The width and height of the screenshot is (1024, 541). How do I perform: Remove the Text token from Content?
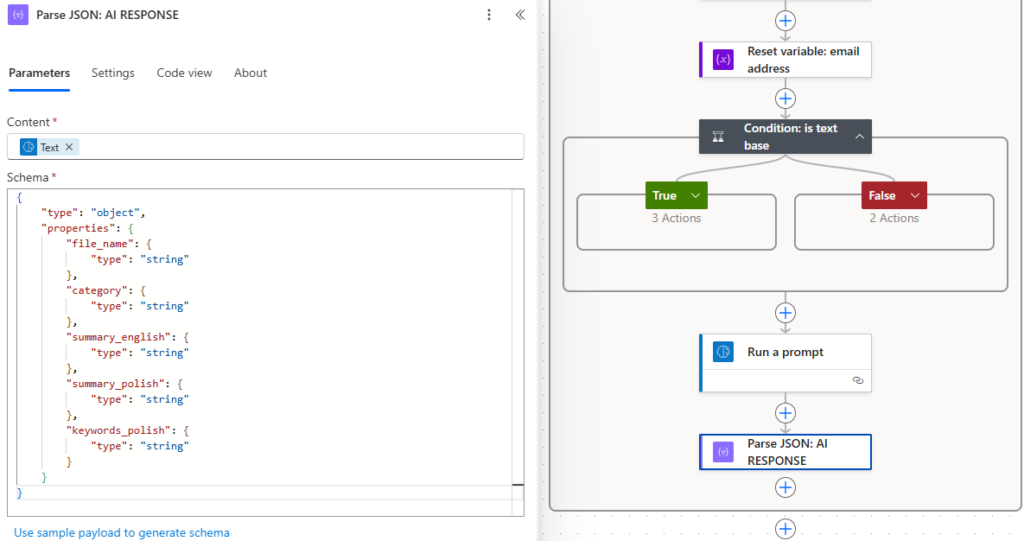tap(69, 147)
